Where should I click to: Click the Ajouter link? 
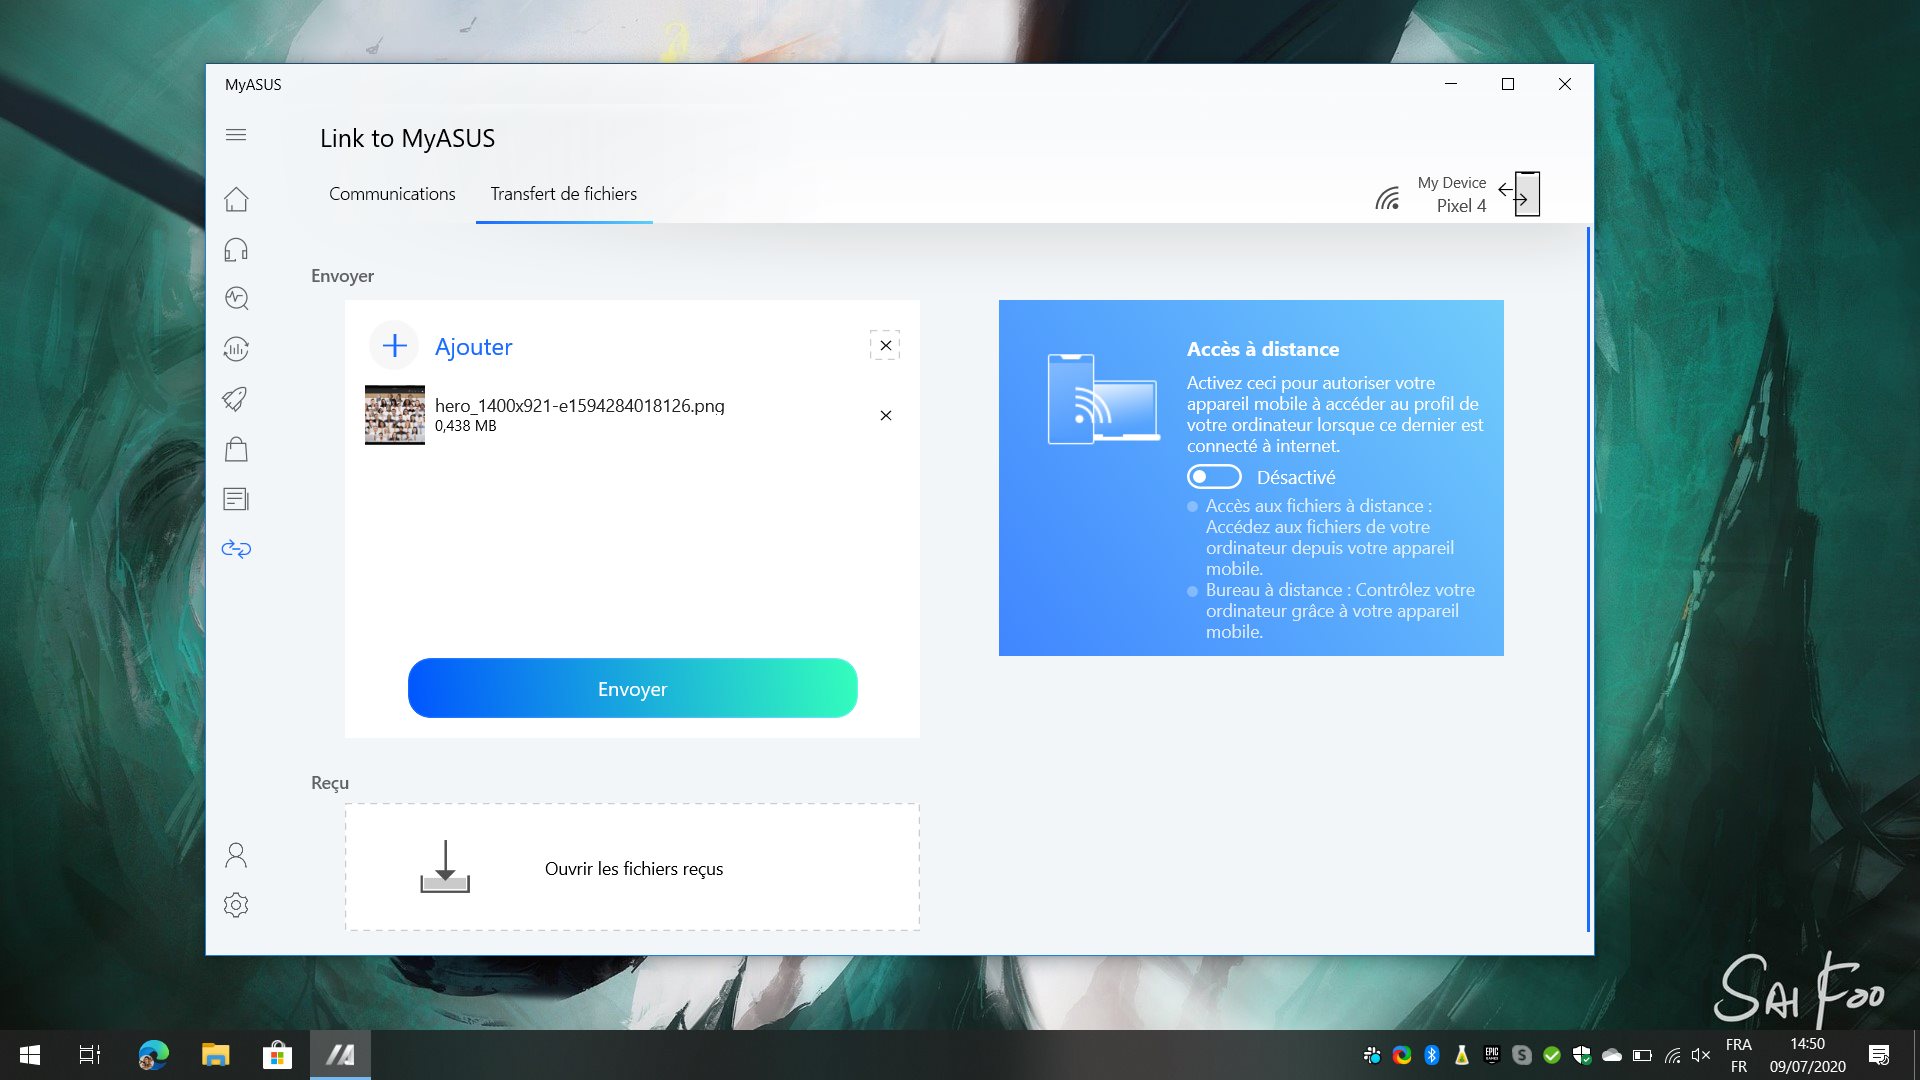(473, 347)
